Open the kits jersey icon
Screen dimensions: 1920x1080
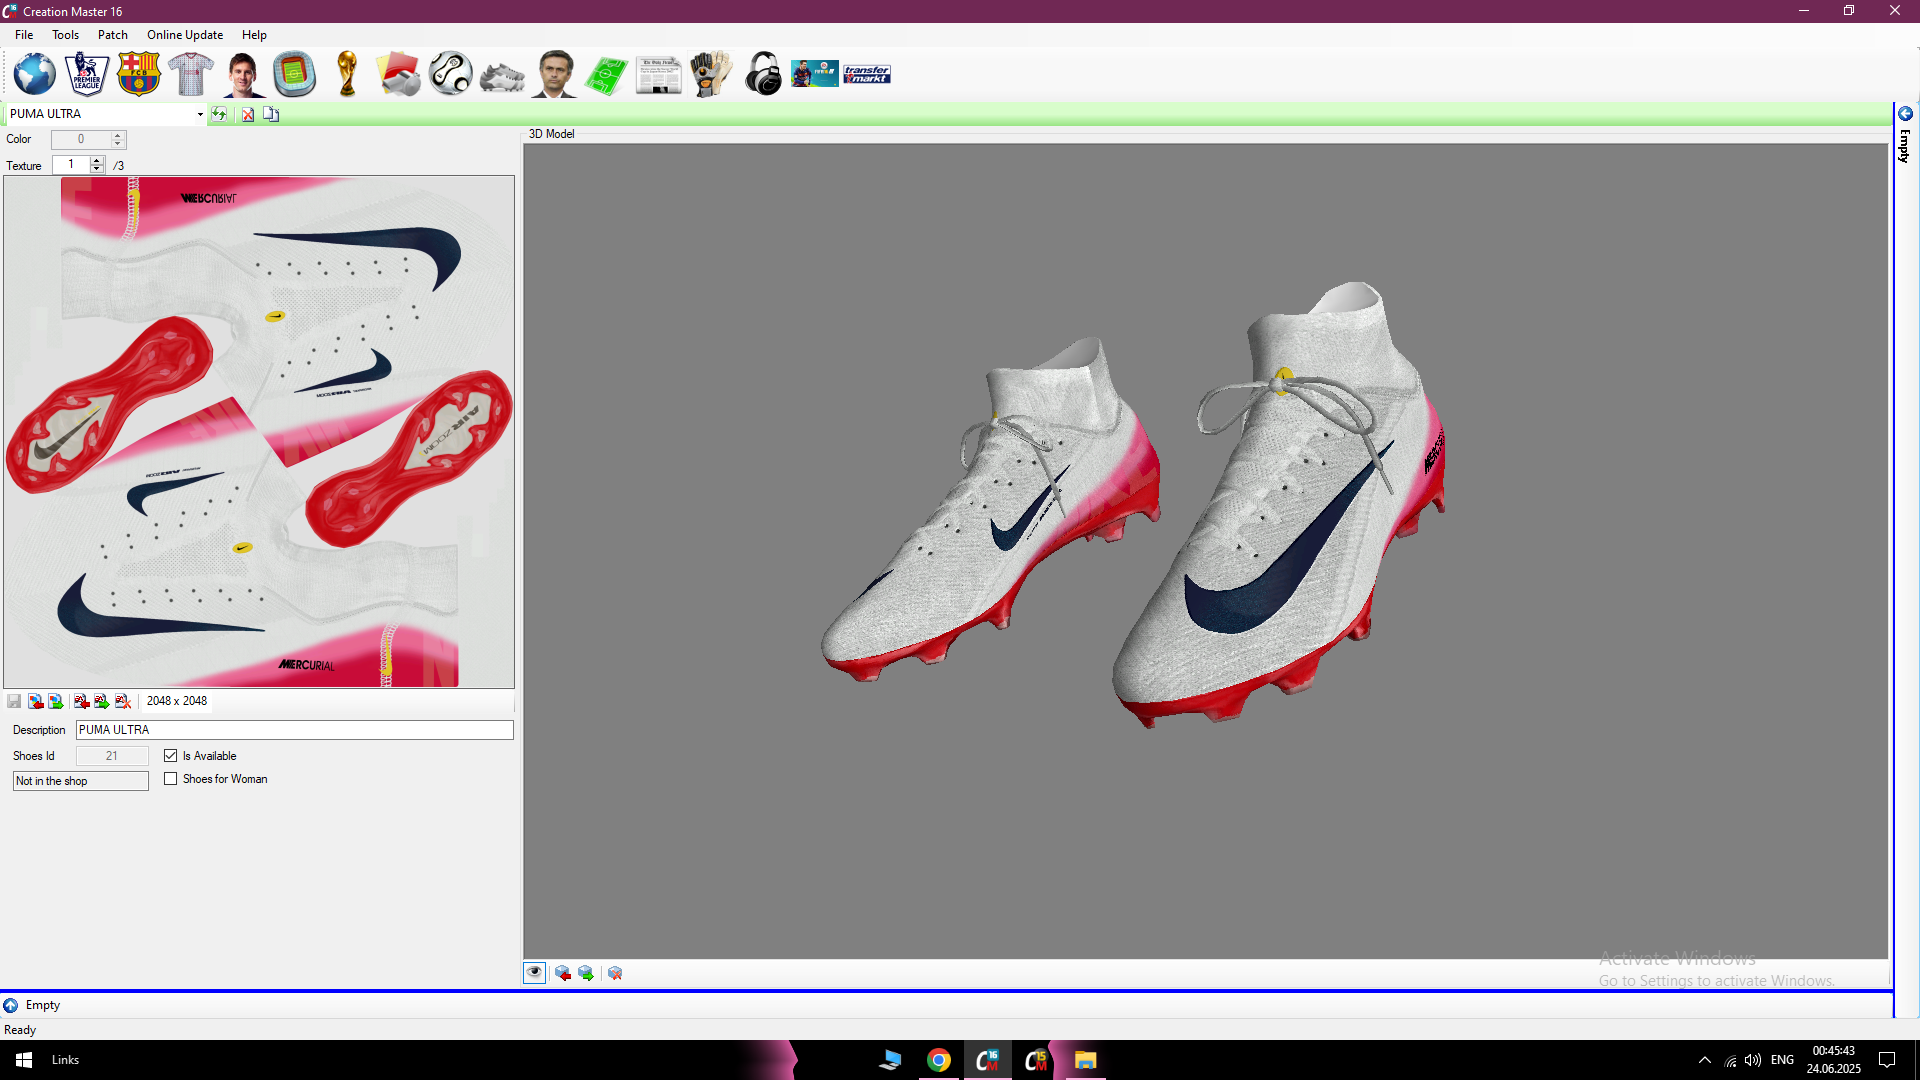191,74
